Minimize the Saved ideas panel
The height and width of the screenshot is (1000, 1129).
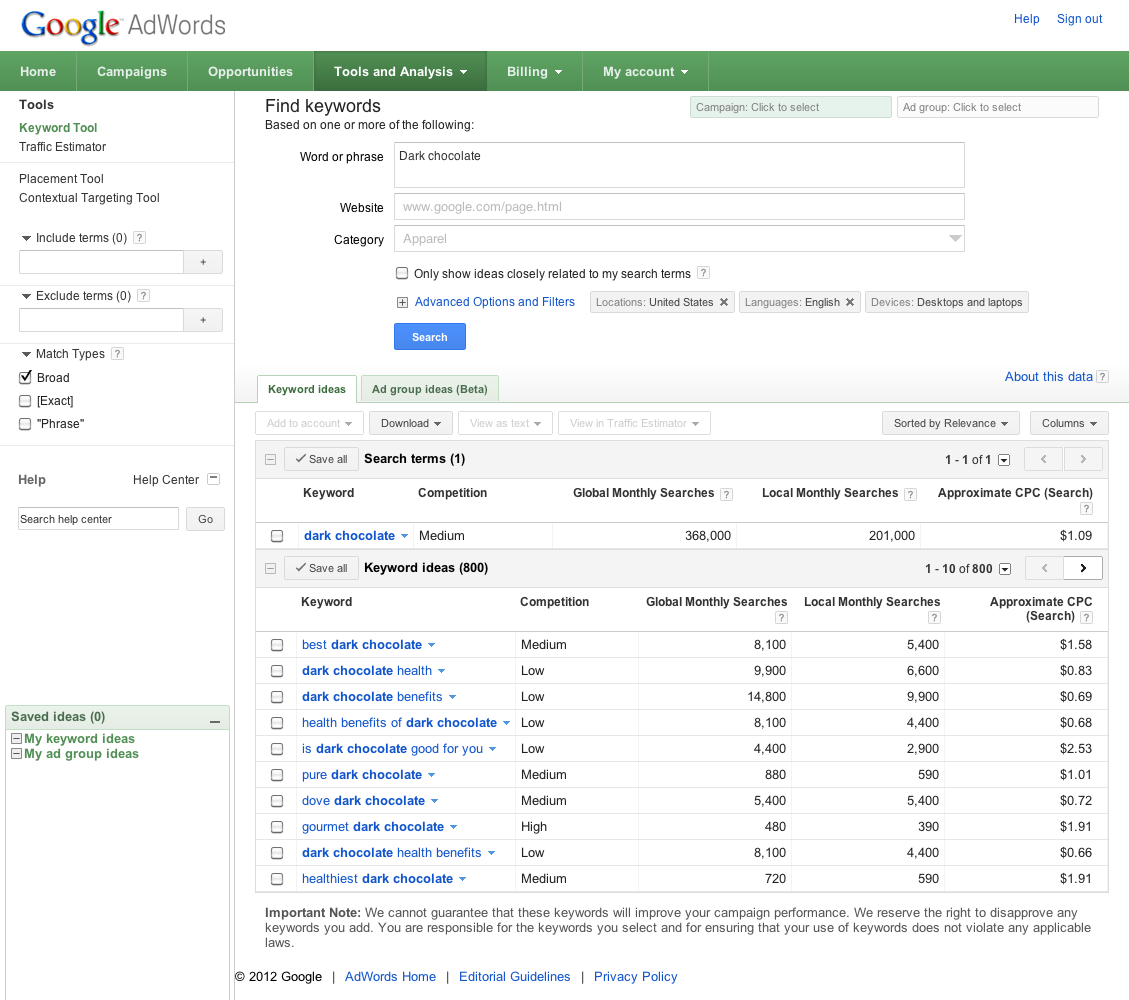(214, 718)
